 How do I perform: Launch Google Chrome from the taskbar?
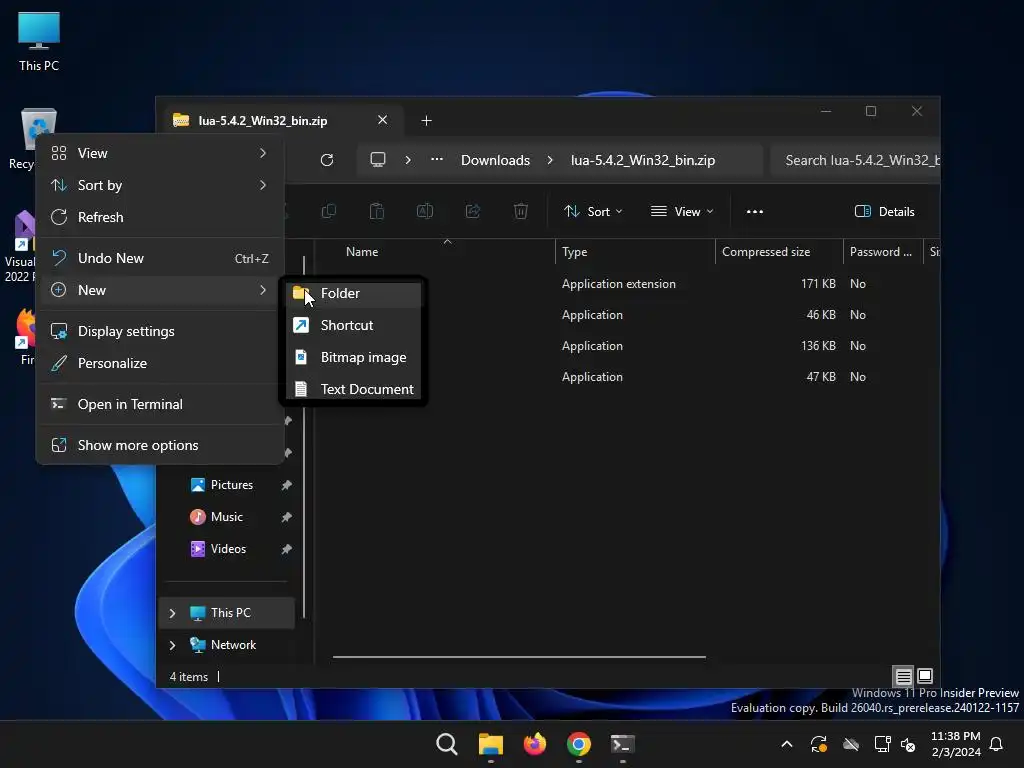[579, 744]
